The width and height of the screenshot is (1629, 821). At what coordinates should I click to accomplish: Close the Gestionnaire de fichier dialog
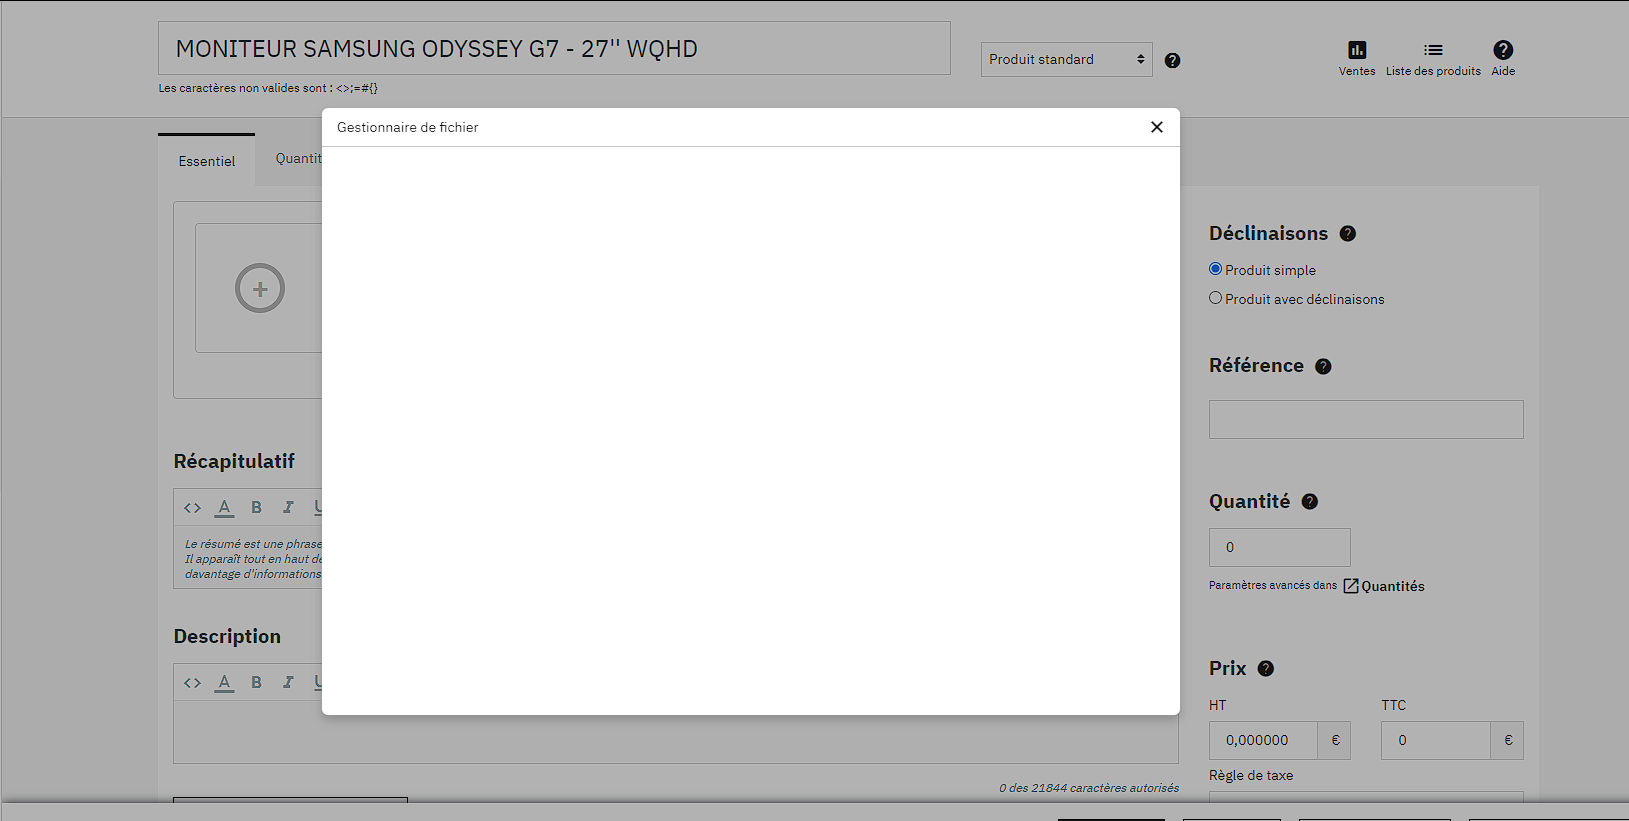pos(1157,127)
